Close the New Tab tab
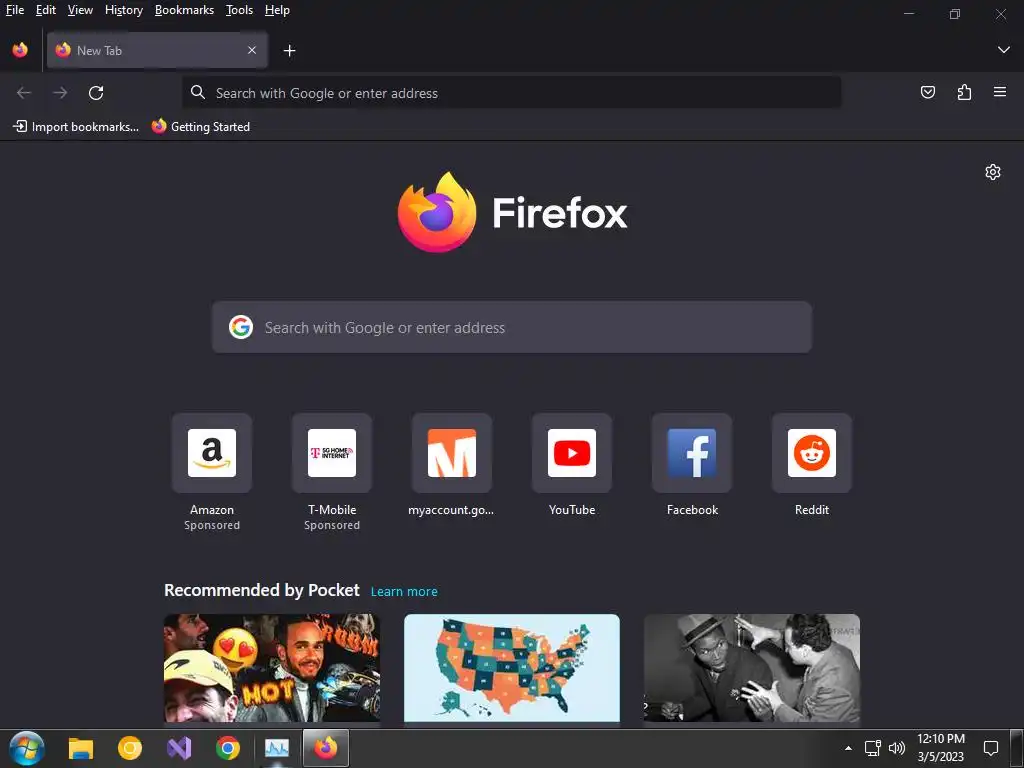1024x768 pixels. (x=251, y=50)
